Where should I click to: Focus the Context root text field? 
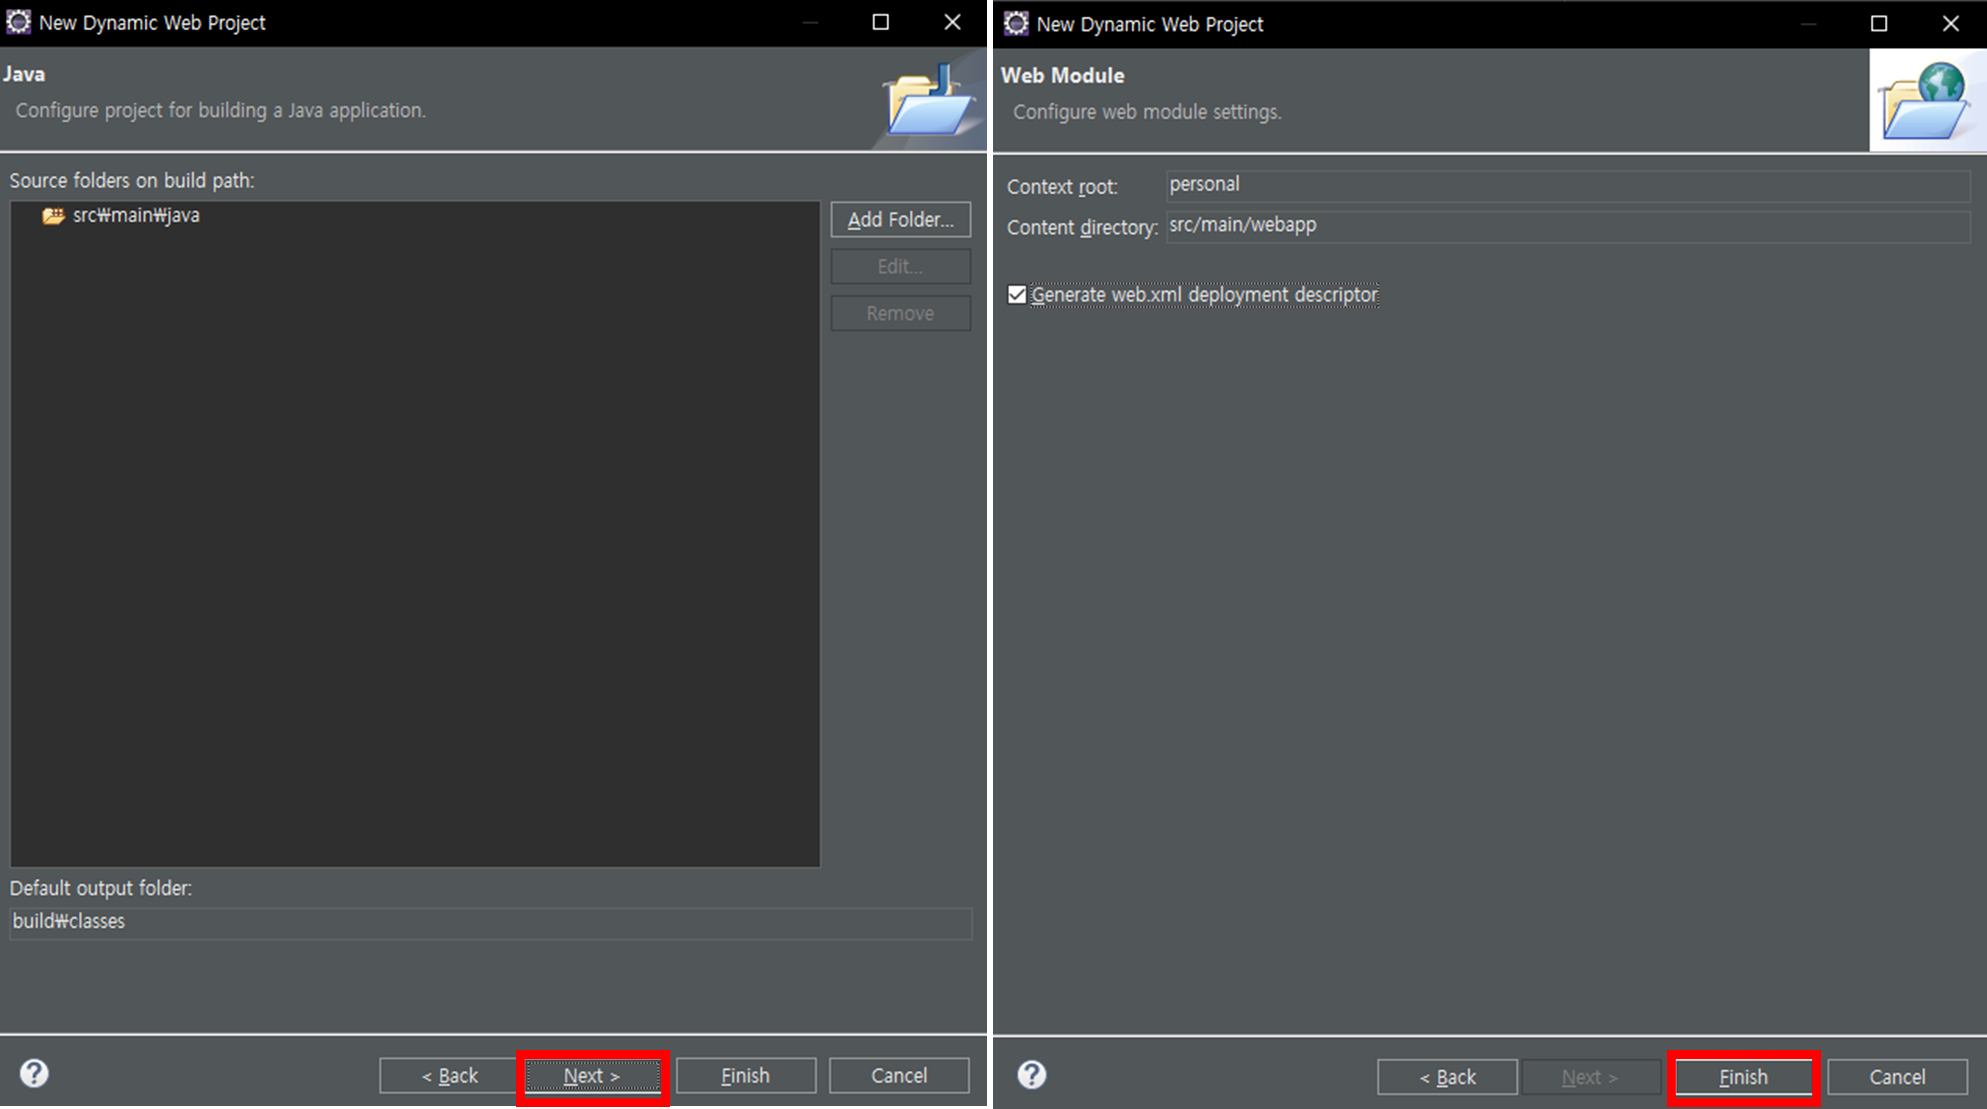1566,185
